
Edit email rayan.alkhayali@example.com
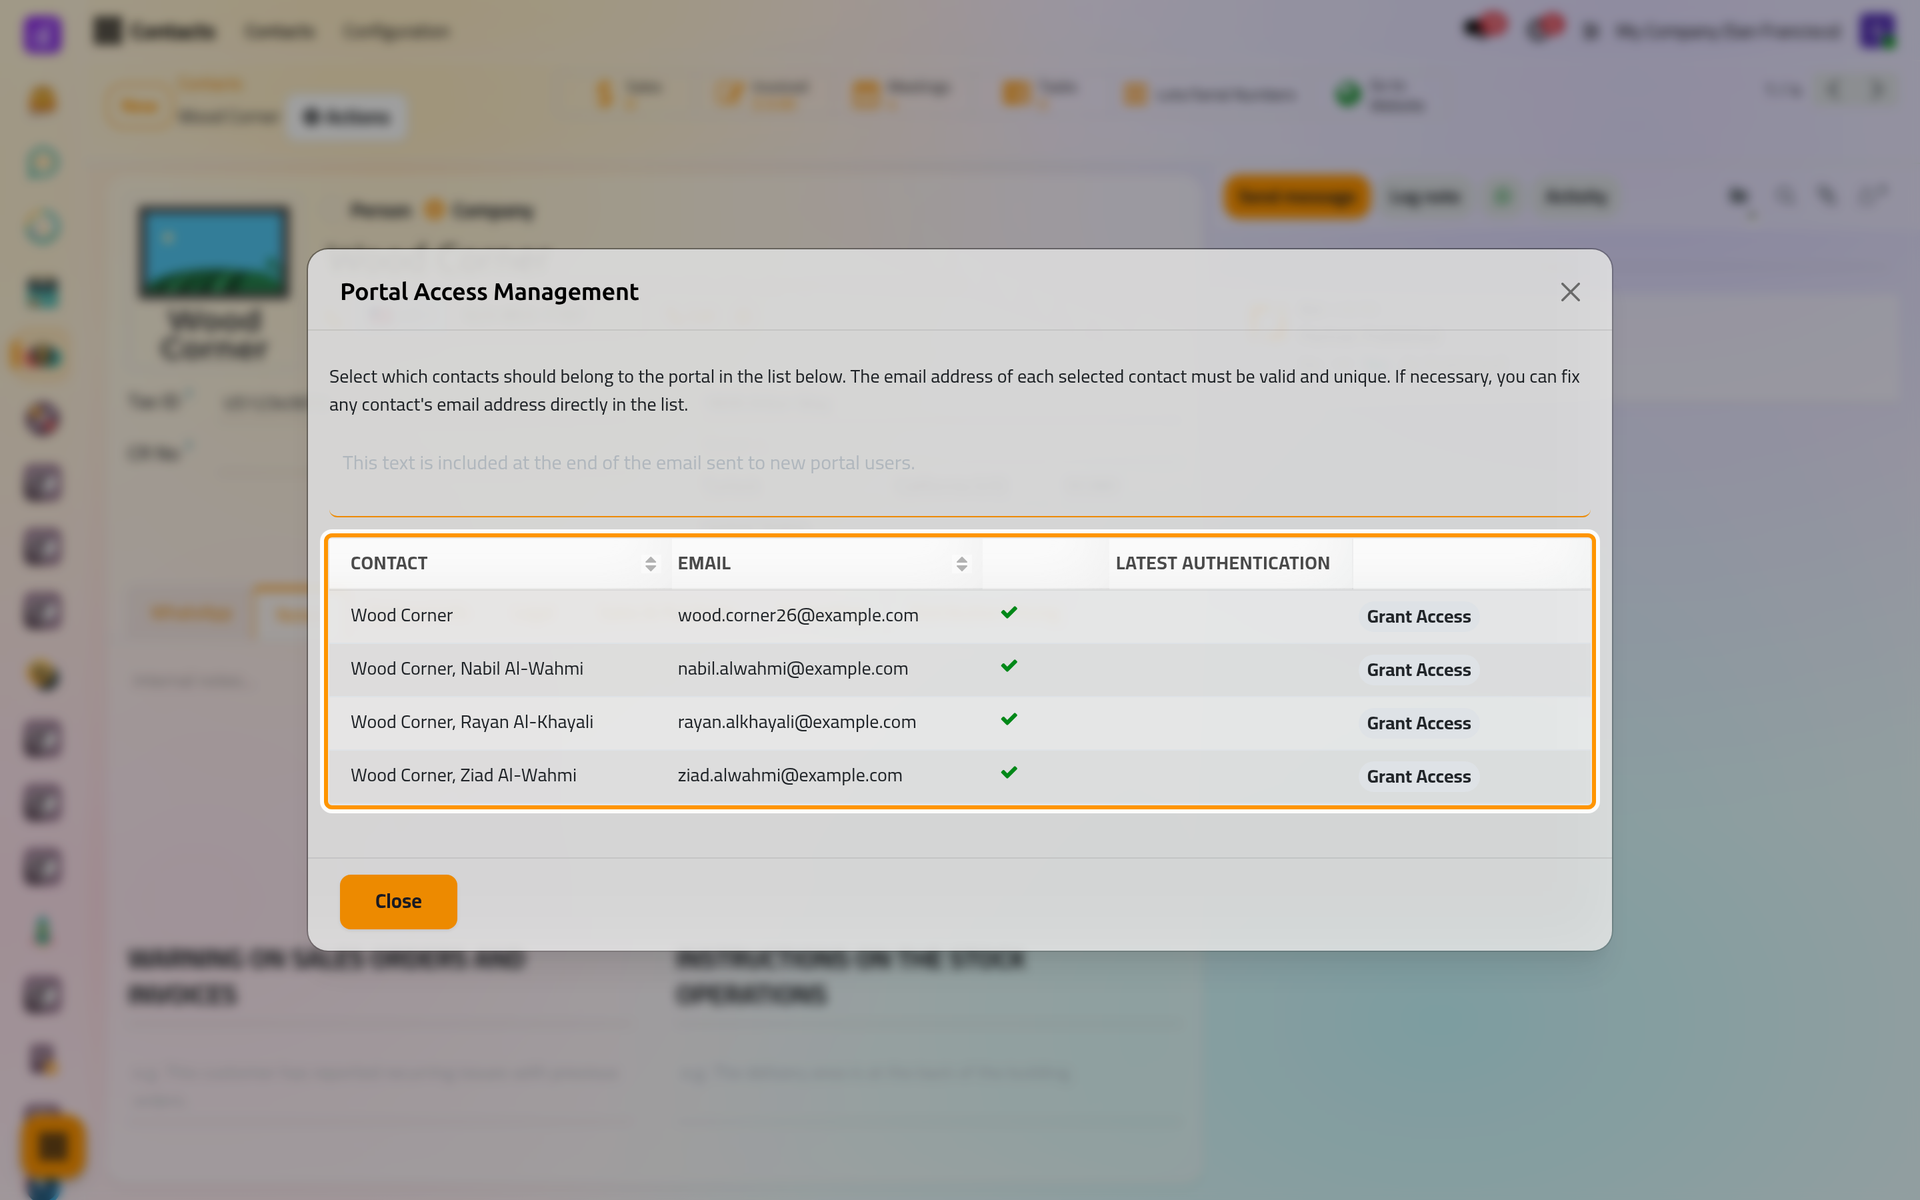click(x=796, y=721)
